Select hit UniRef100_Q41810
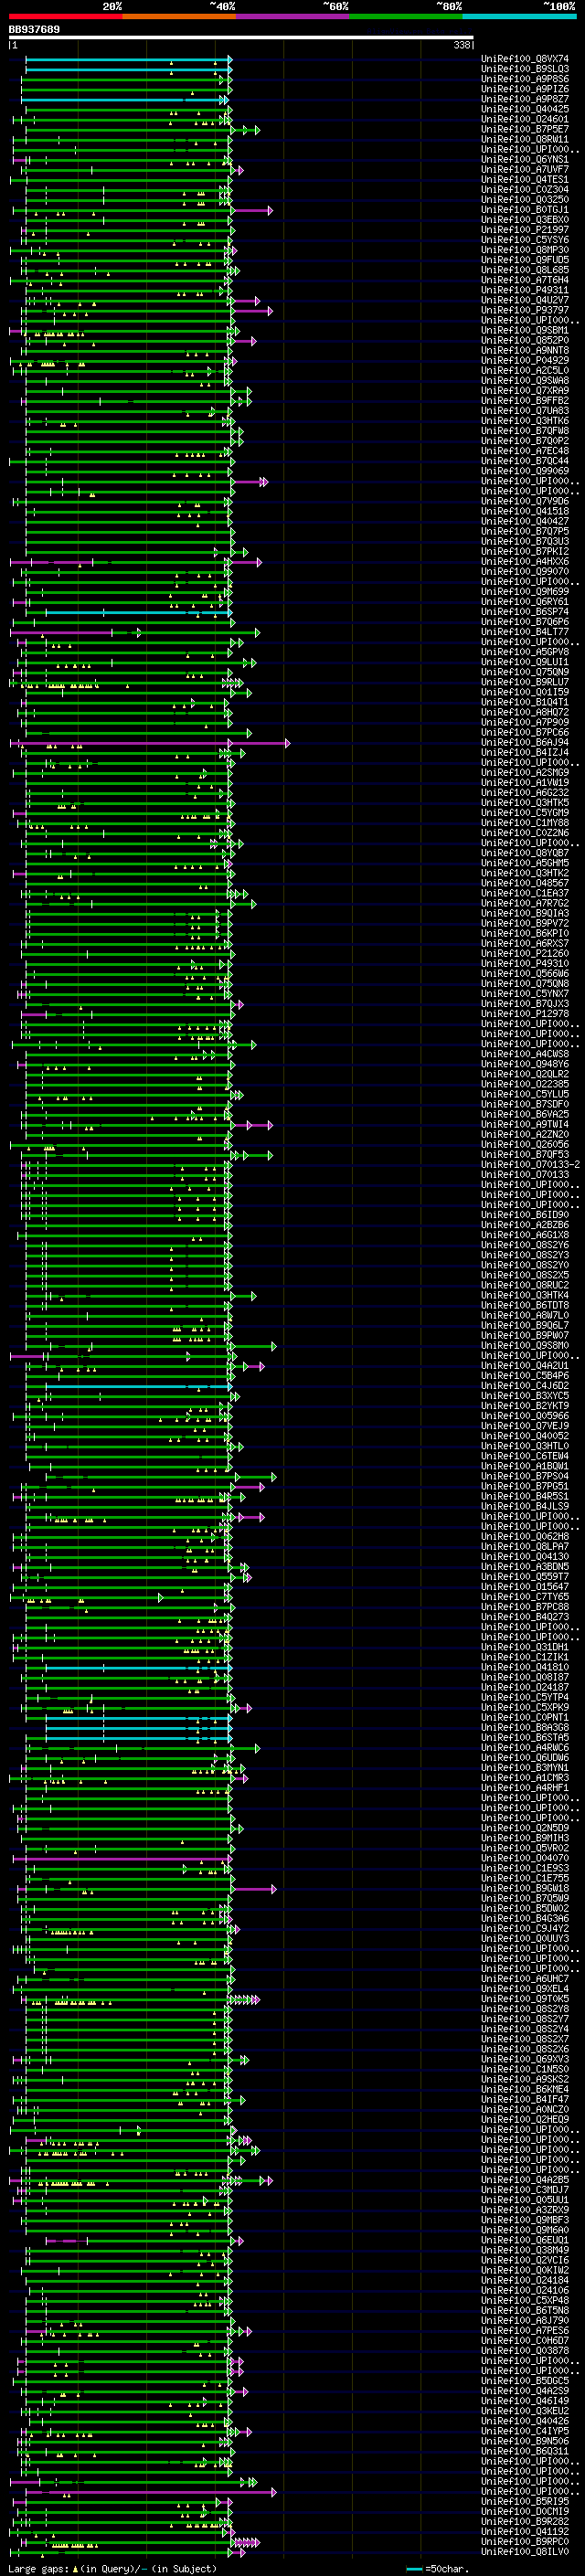This screenshot has height=2576, width=585. pyautogui.click(x=525, y=1668)
